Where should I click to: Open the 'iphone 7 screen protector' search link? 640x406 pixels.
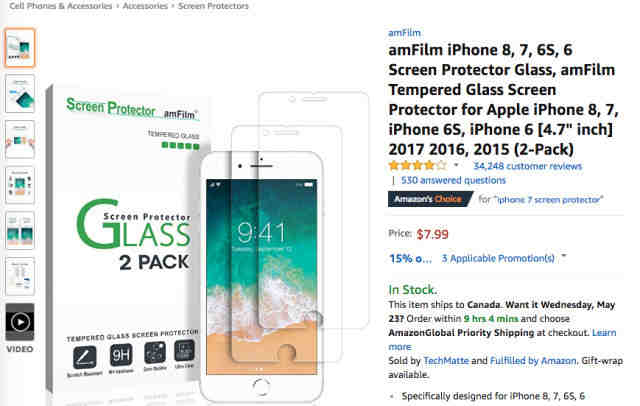tap(549, 200)
